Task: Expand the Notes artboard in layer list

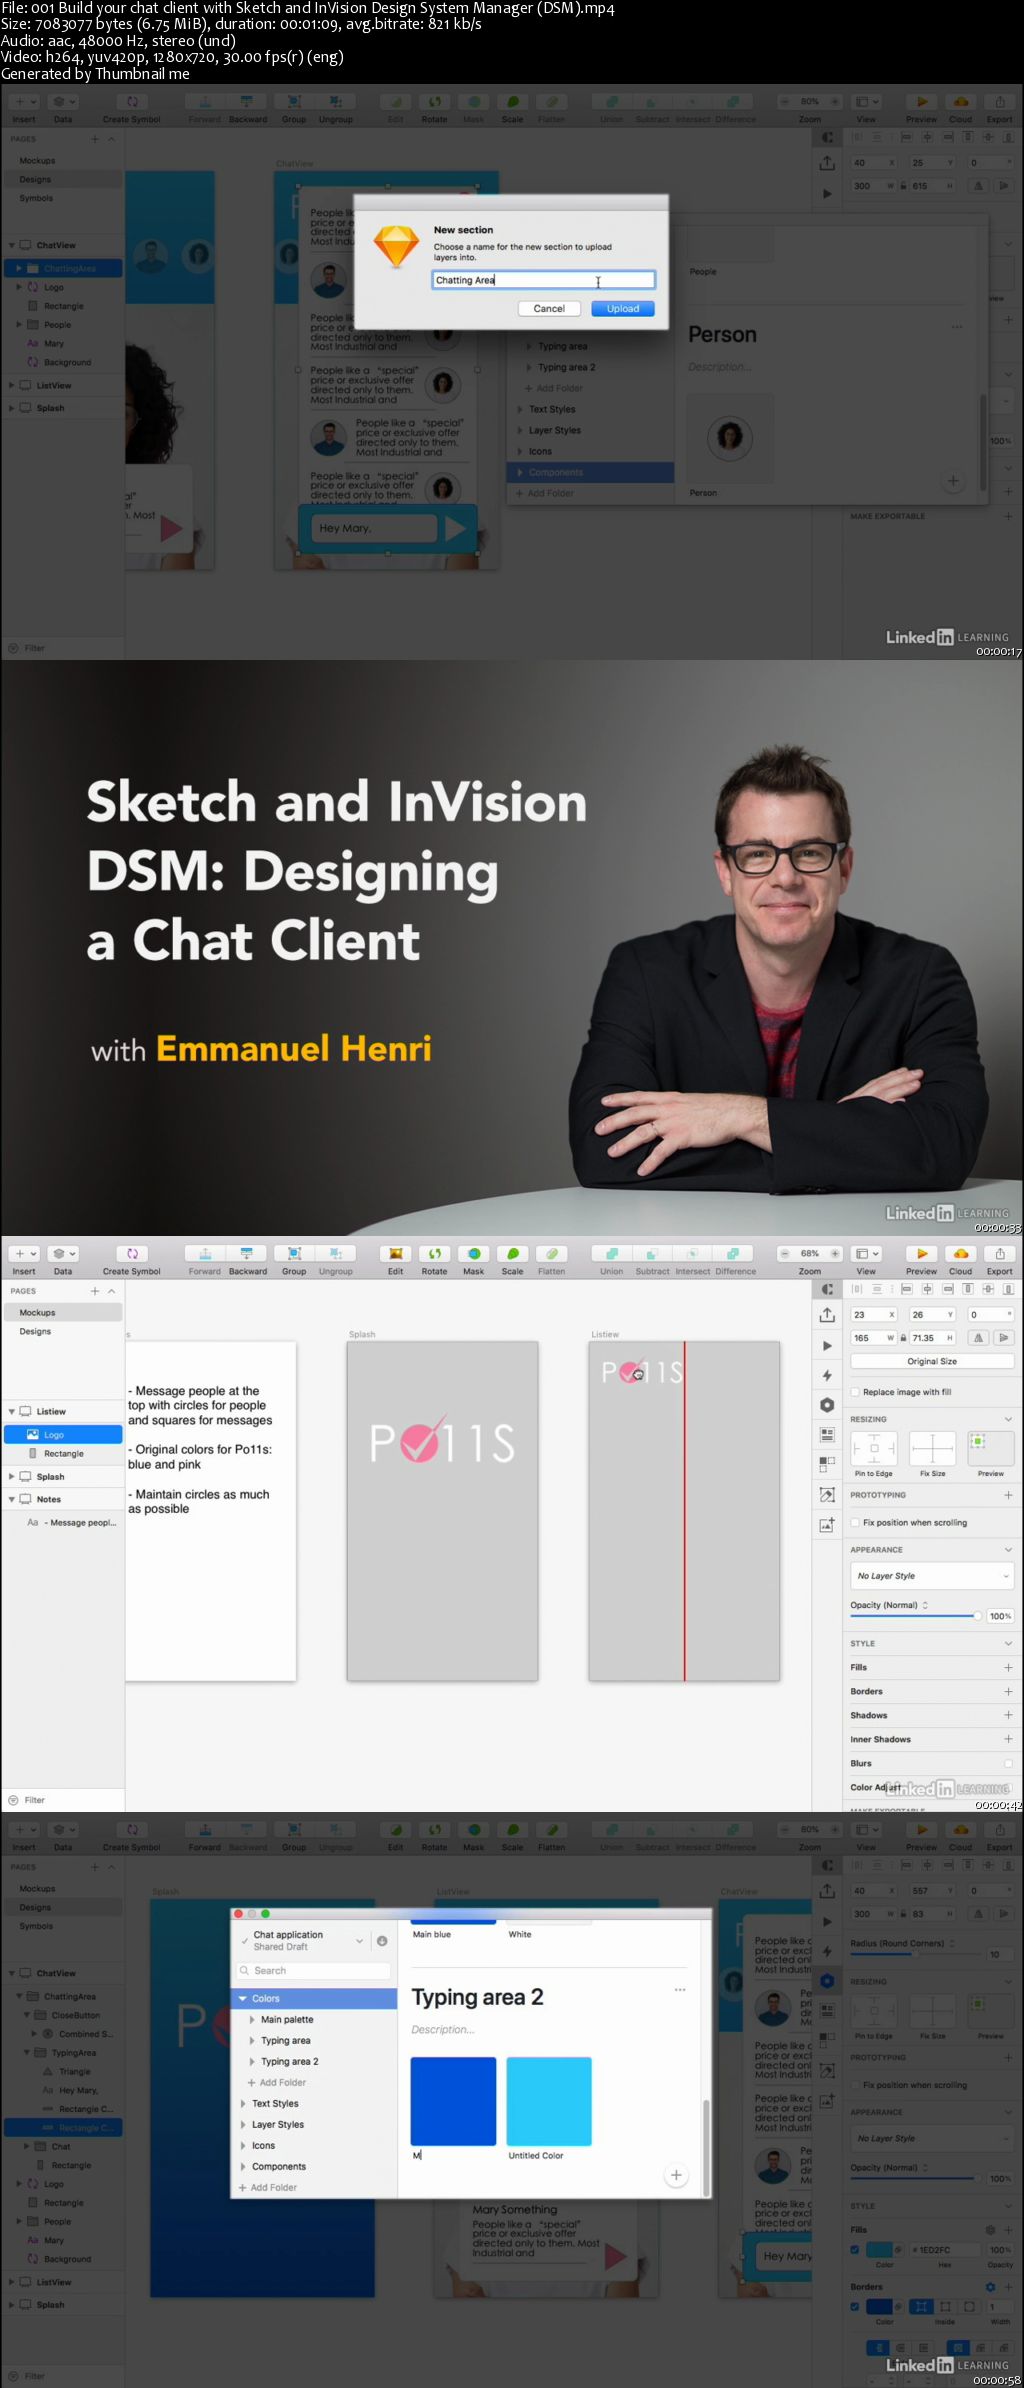Action: pos(12,1499)
